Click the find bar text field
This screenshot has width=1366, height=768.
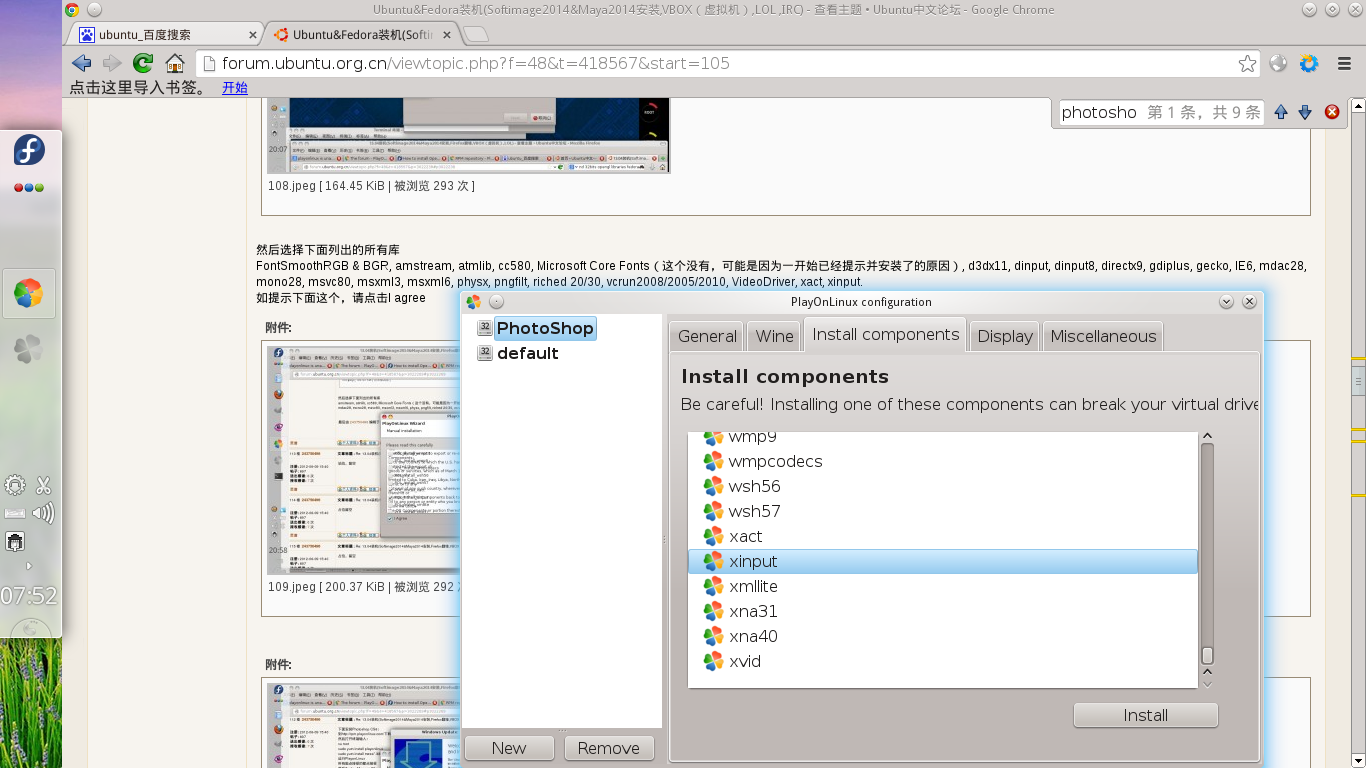[x=1099, y=112]
